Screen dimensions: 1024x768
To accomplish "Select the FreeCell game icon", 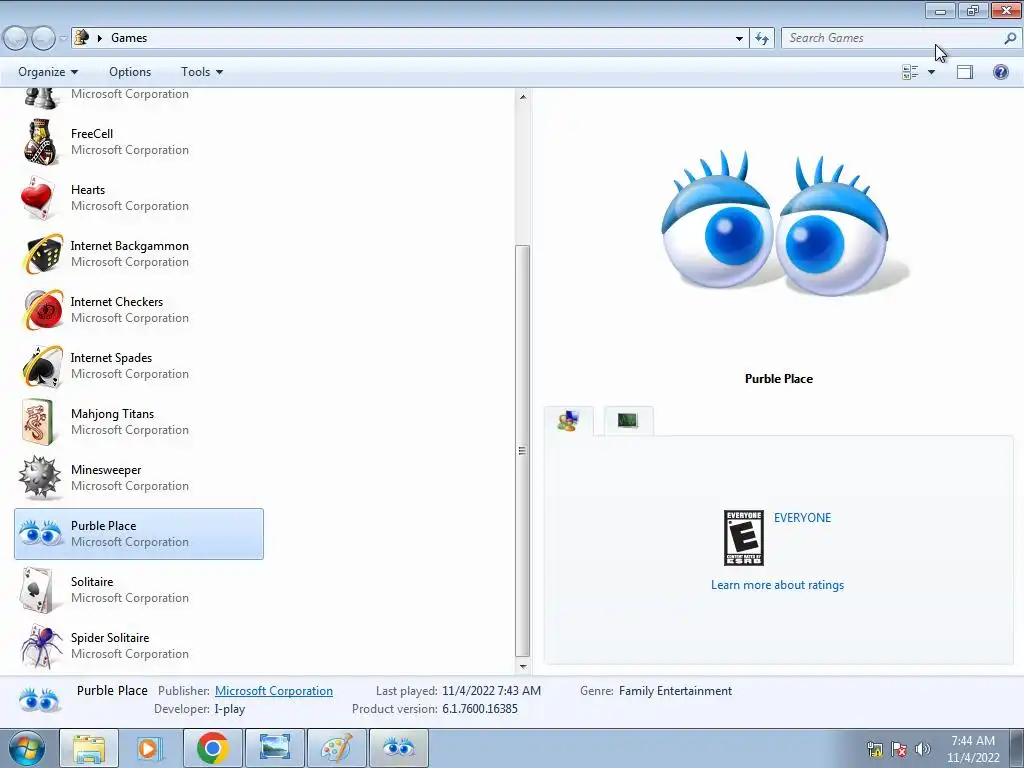I will click(40, 142).
